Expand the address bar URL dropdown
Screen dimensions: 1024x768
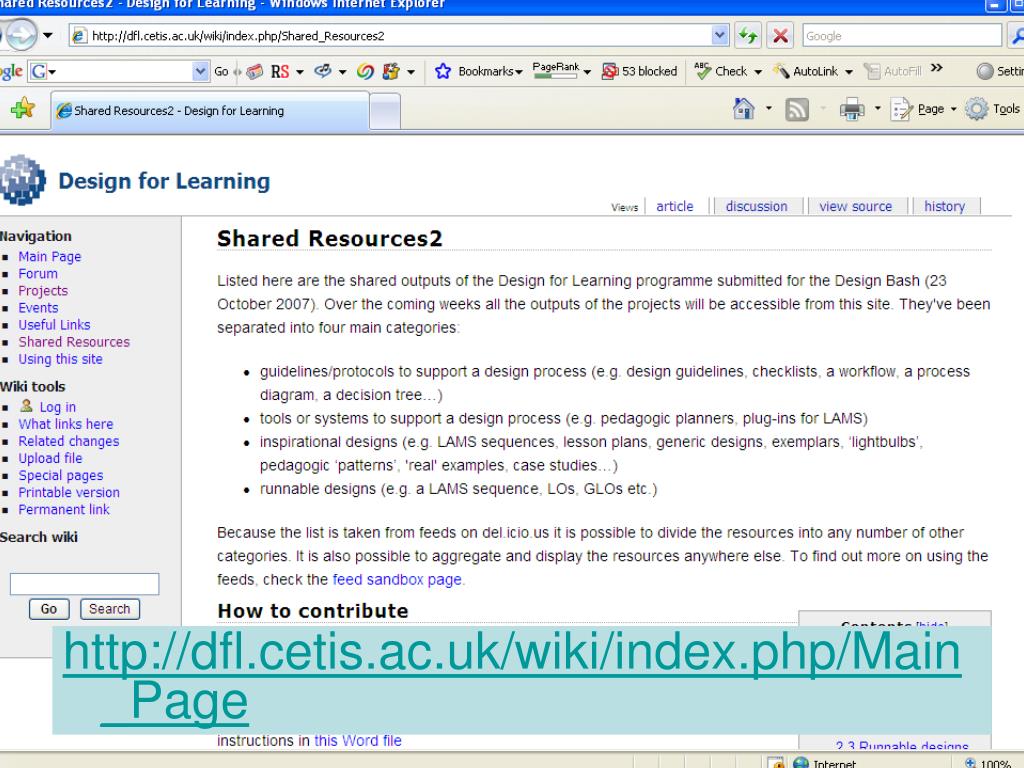(x=719, y=35)
